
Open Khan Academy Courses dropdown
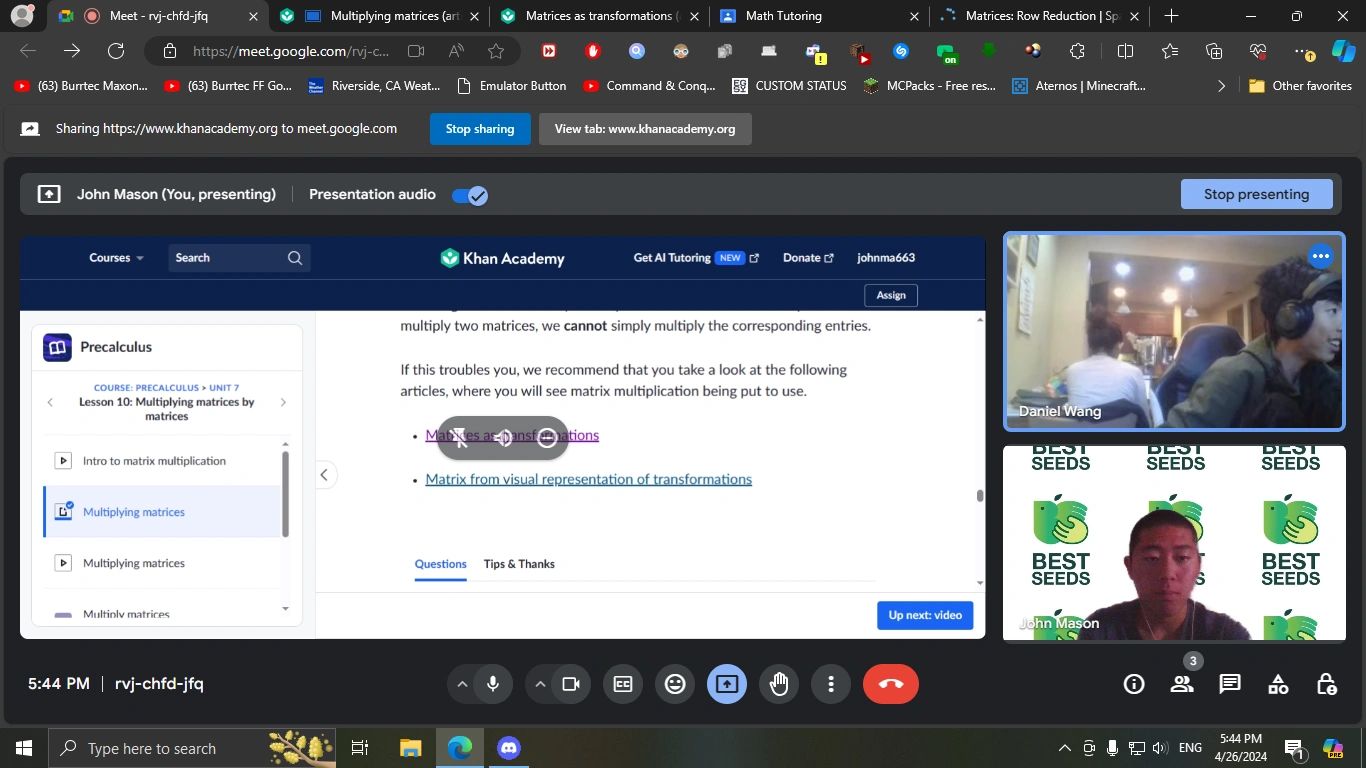tap(116, 258)
